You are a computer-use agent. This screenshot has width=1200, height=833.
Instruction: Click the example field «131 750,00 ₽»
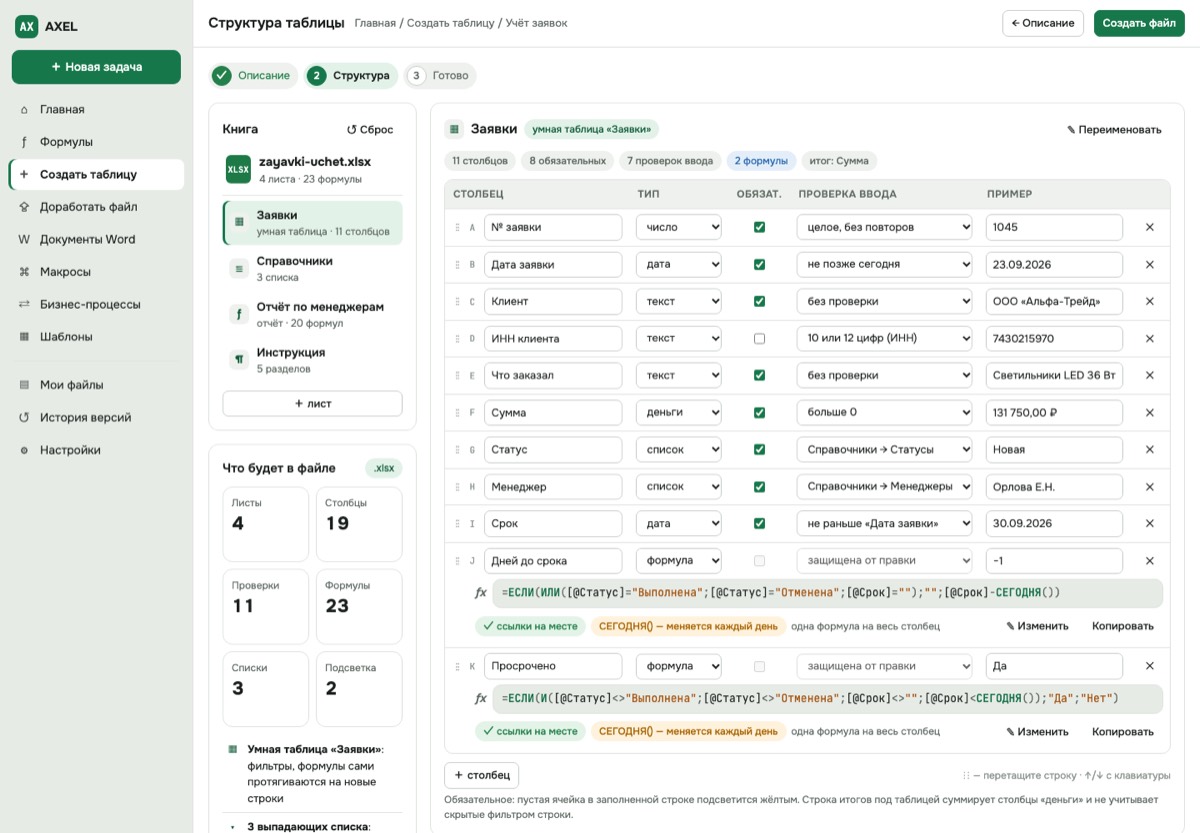tap(1054, 412)
